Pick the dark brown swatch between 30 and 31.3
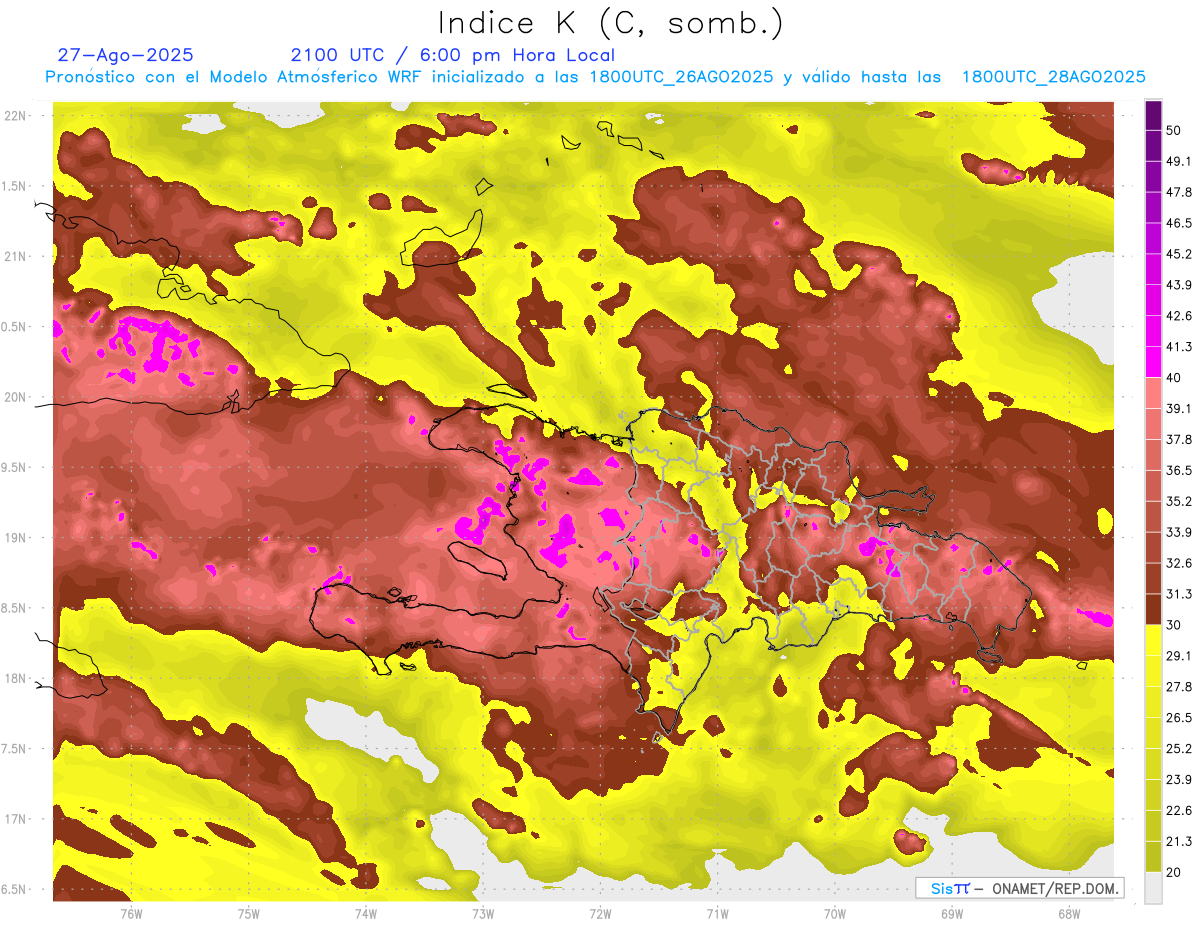The image size is (1200, 927). [x=1153, y=610]
